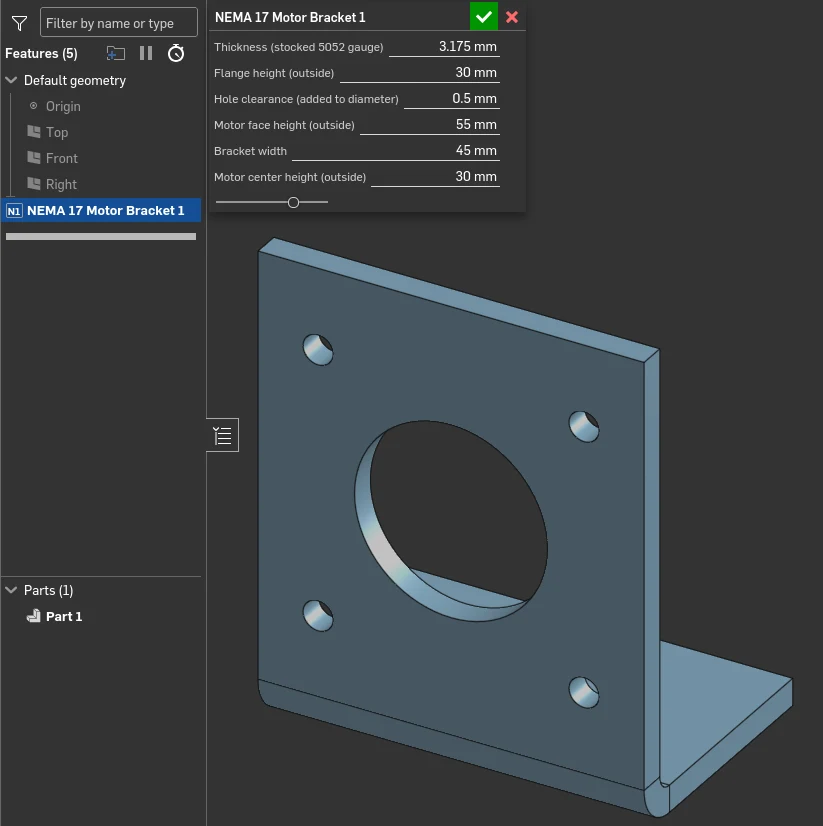Open regeneration times stopwatch icon
823x826 pixels.
coord(176,53)
